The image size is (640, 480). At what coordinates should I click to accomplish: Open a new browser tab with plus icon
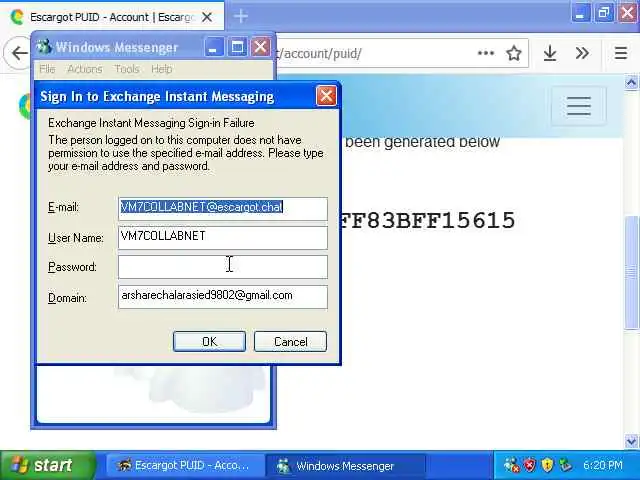pos(241,16)
